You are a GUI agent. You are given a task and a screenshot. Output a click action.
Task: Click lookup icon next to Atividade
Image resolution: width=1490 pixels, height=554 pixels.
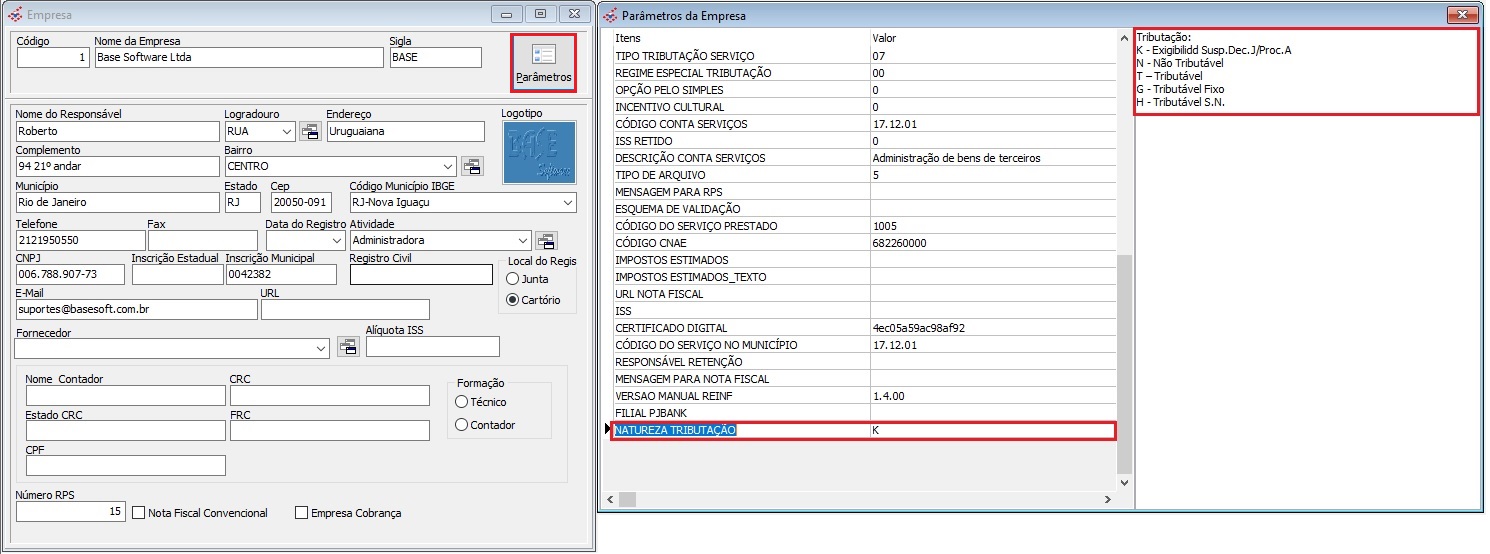tap(546, 241)
